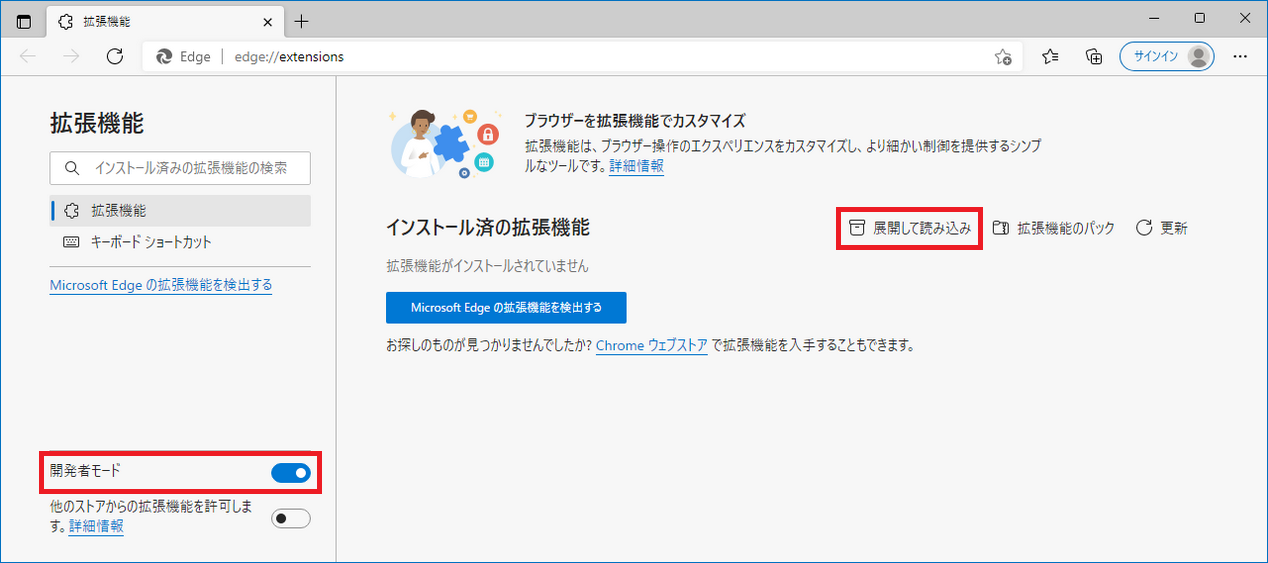
Task: Add this page to favorites star icon
Action: tap(1003, 57)
